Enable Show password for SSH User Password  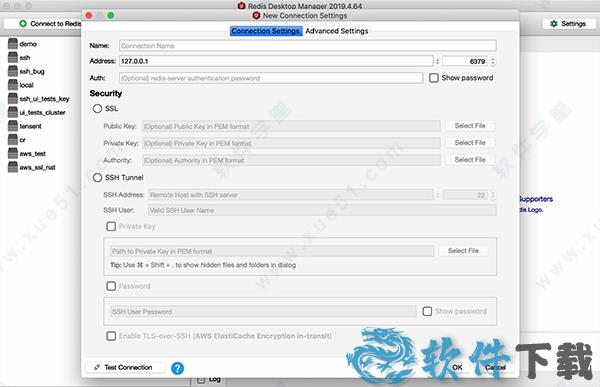[x=427, y=312]
